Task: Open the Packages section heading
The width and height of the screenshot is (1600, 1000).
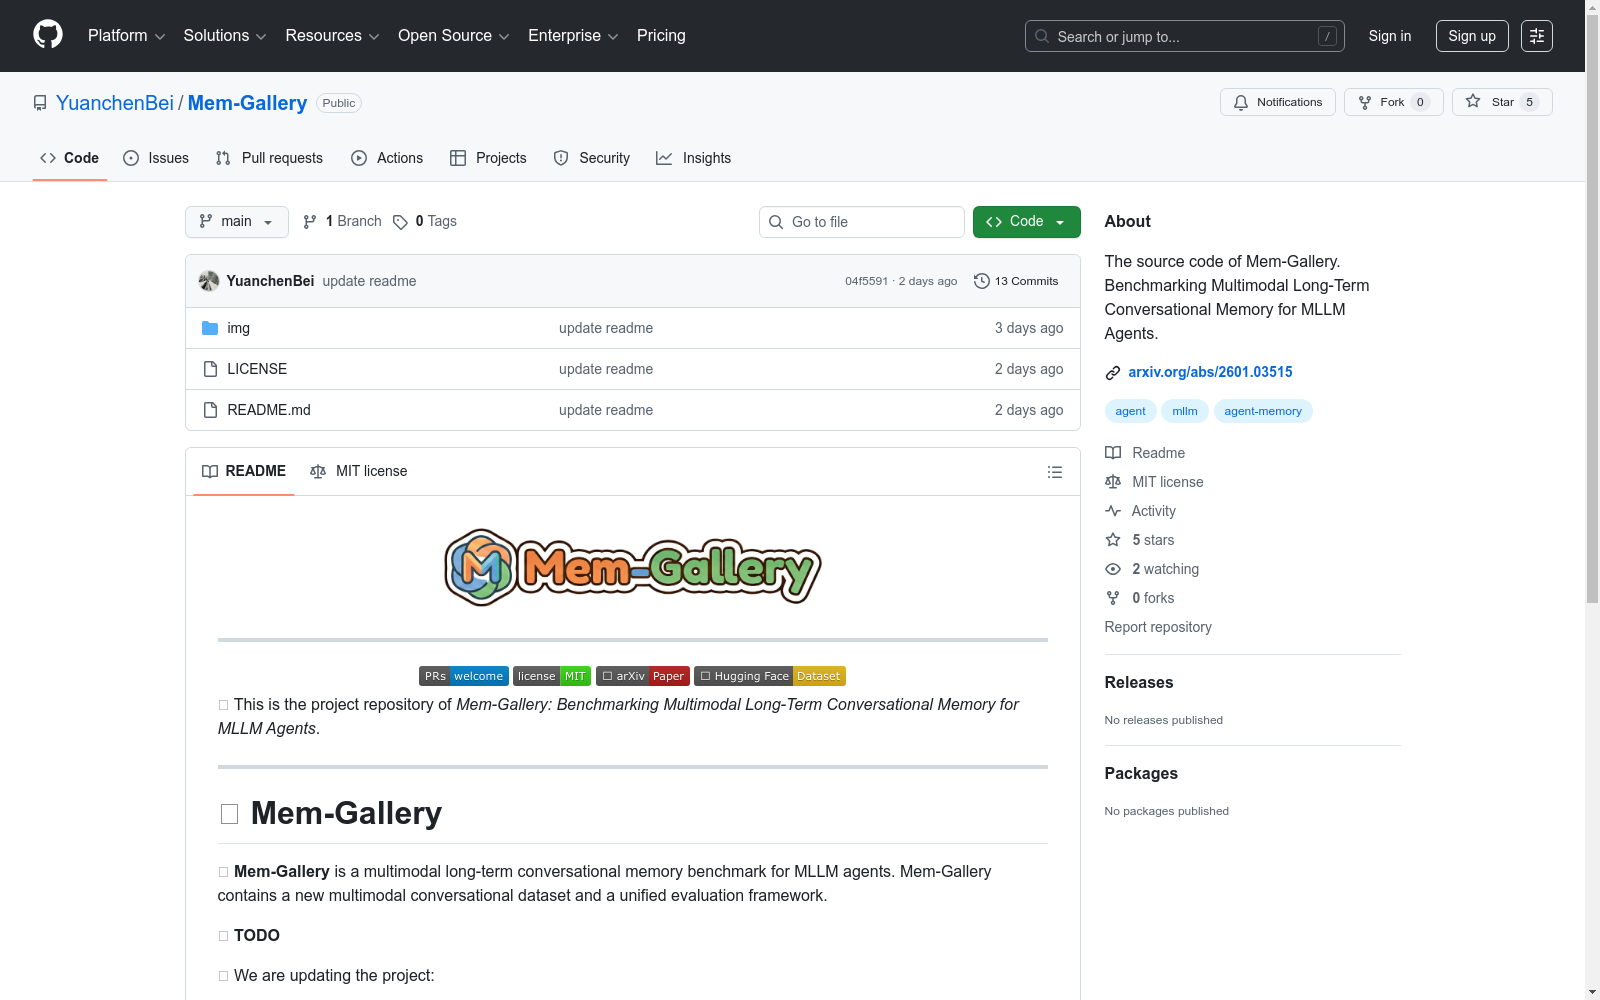Action: pyautogui.click(x=1141, y=773)
